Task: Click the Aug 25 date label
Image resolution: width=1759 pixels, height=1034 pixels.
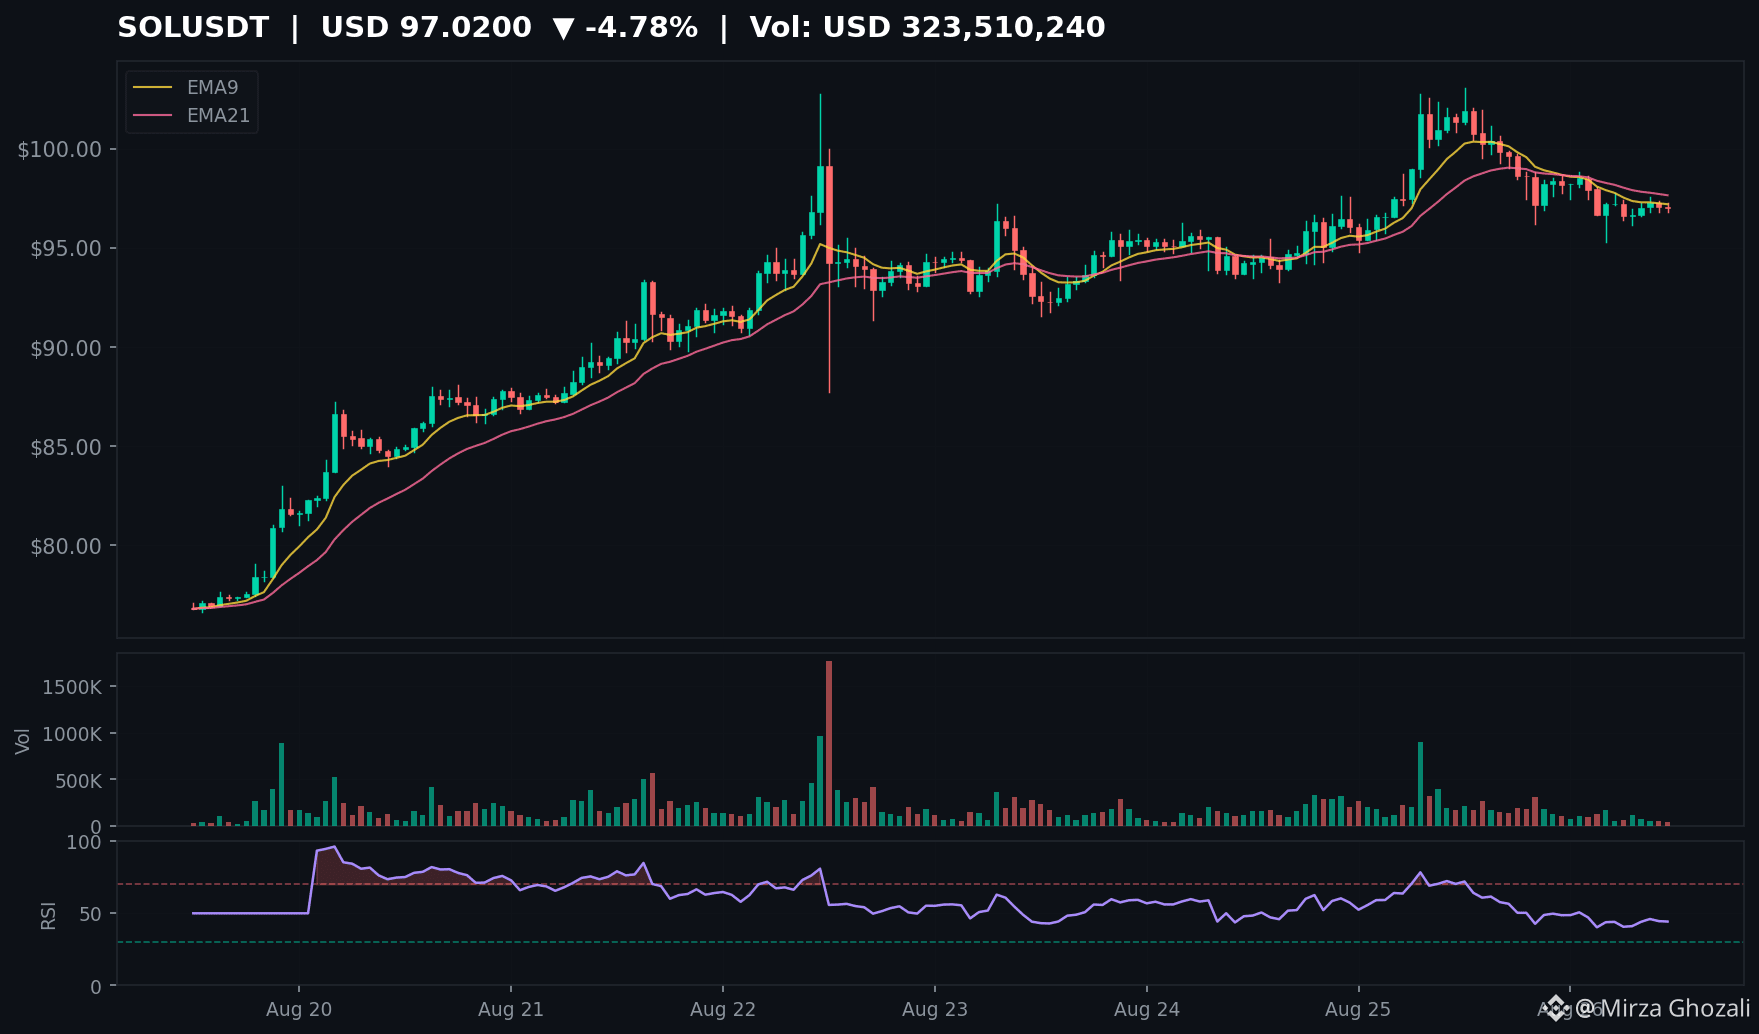Action: (x=1358, y=1009)
